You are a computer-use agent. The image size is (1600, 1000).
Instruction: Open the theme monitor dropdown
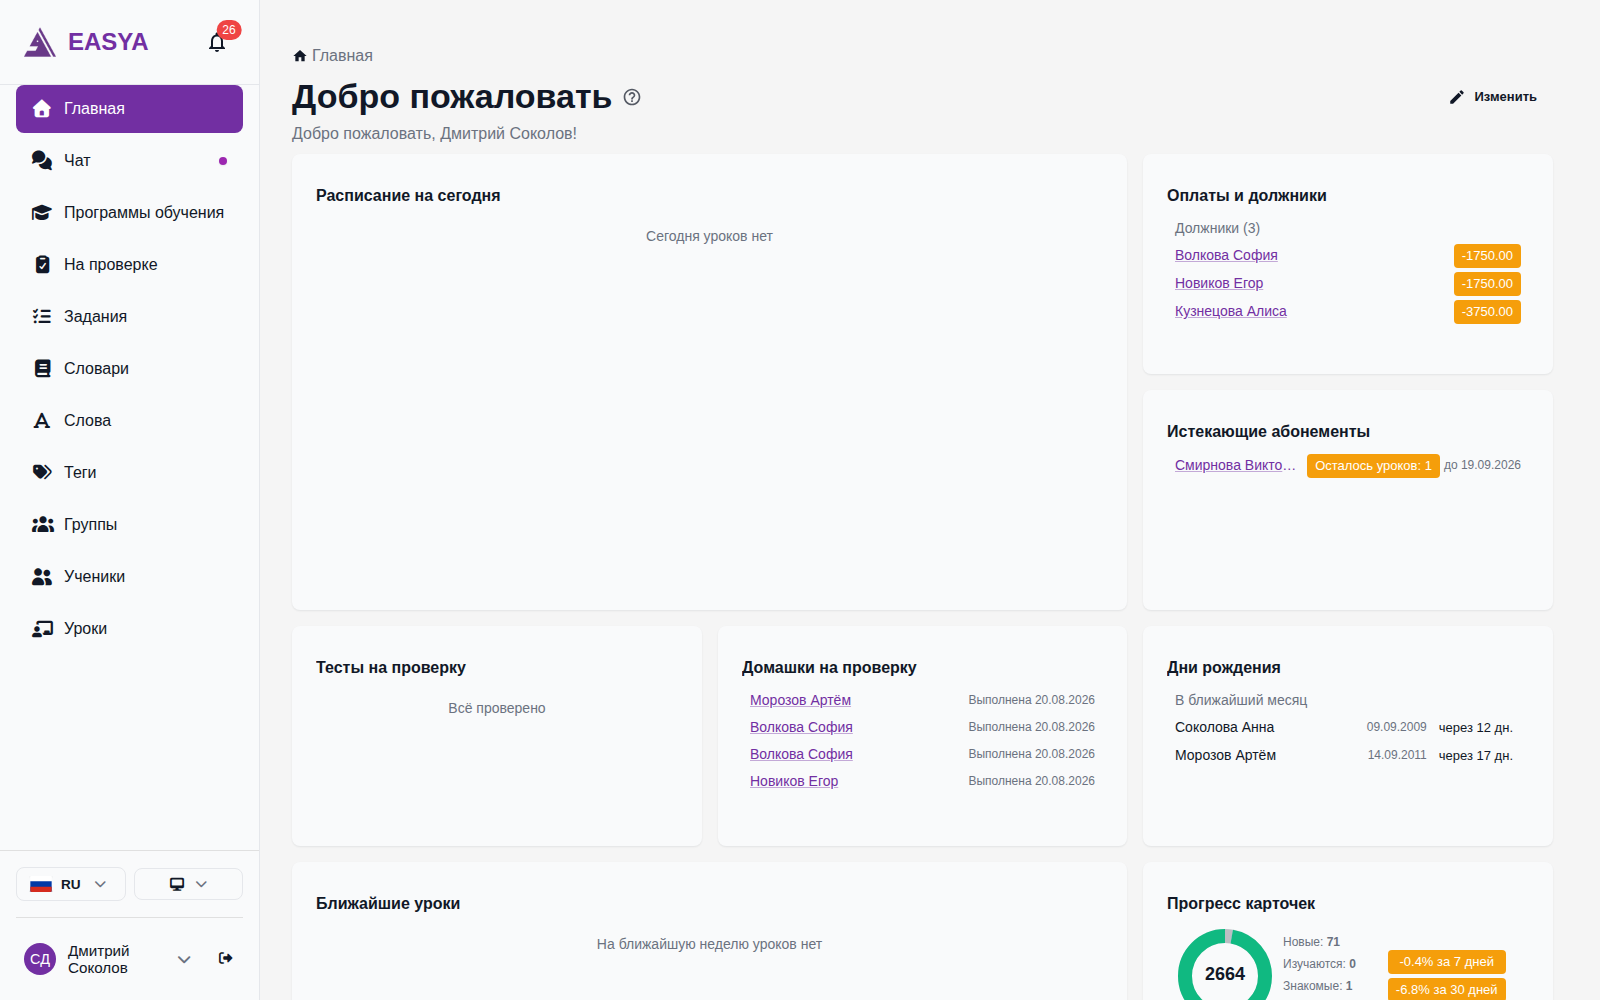[x=188, y=884]
